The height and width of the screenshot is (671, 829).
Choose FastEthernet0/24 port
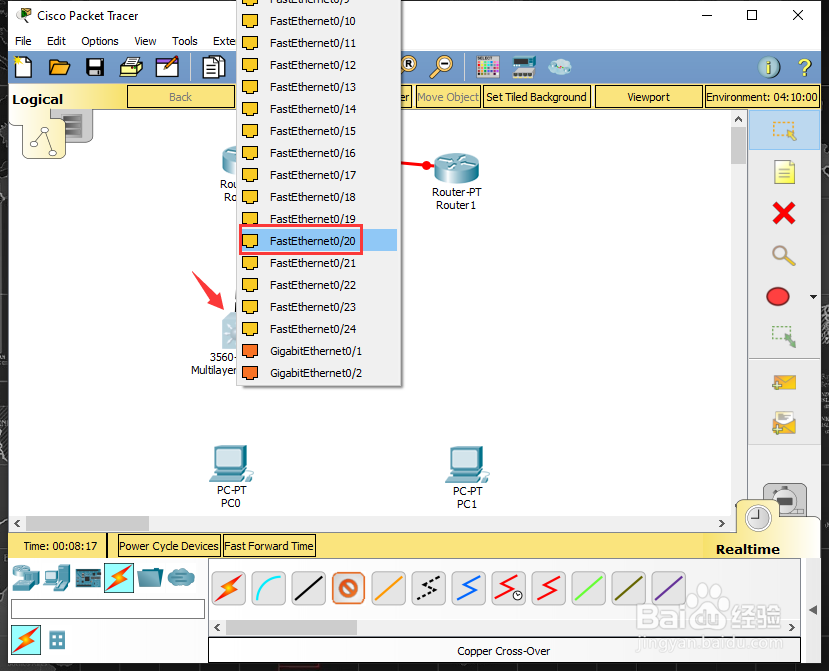coord(318,329)
